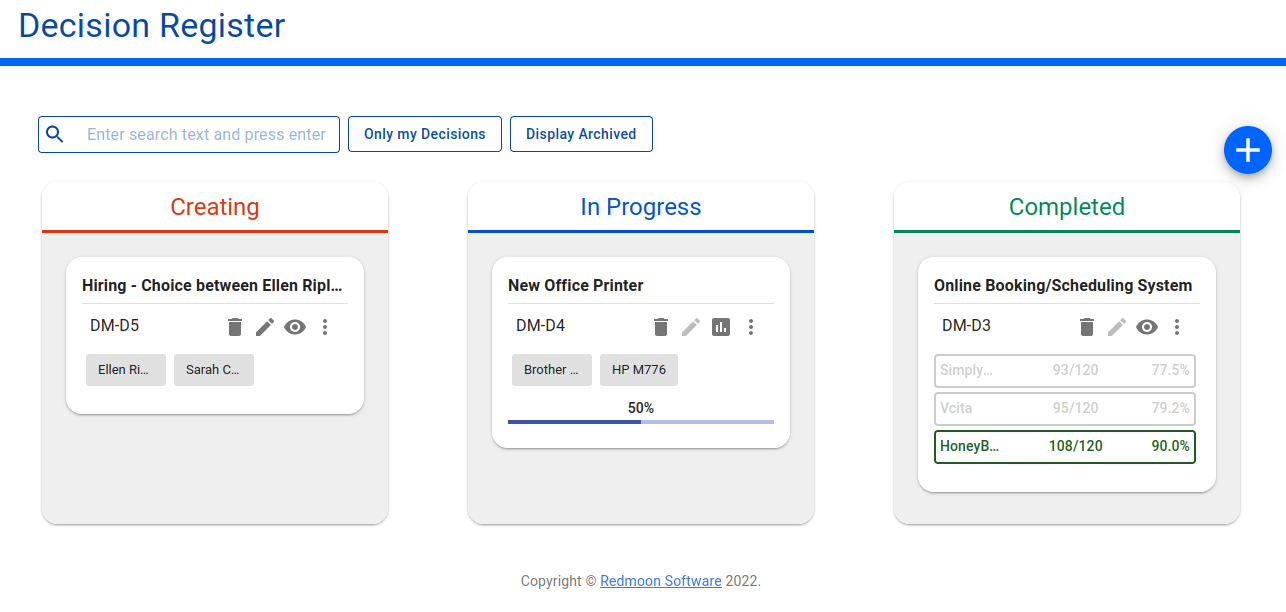Select the Sarah C... option chip
Viewport: 1286px width, 612px height.
(x=214, y=370)
